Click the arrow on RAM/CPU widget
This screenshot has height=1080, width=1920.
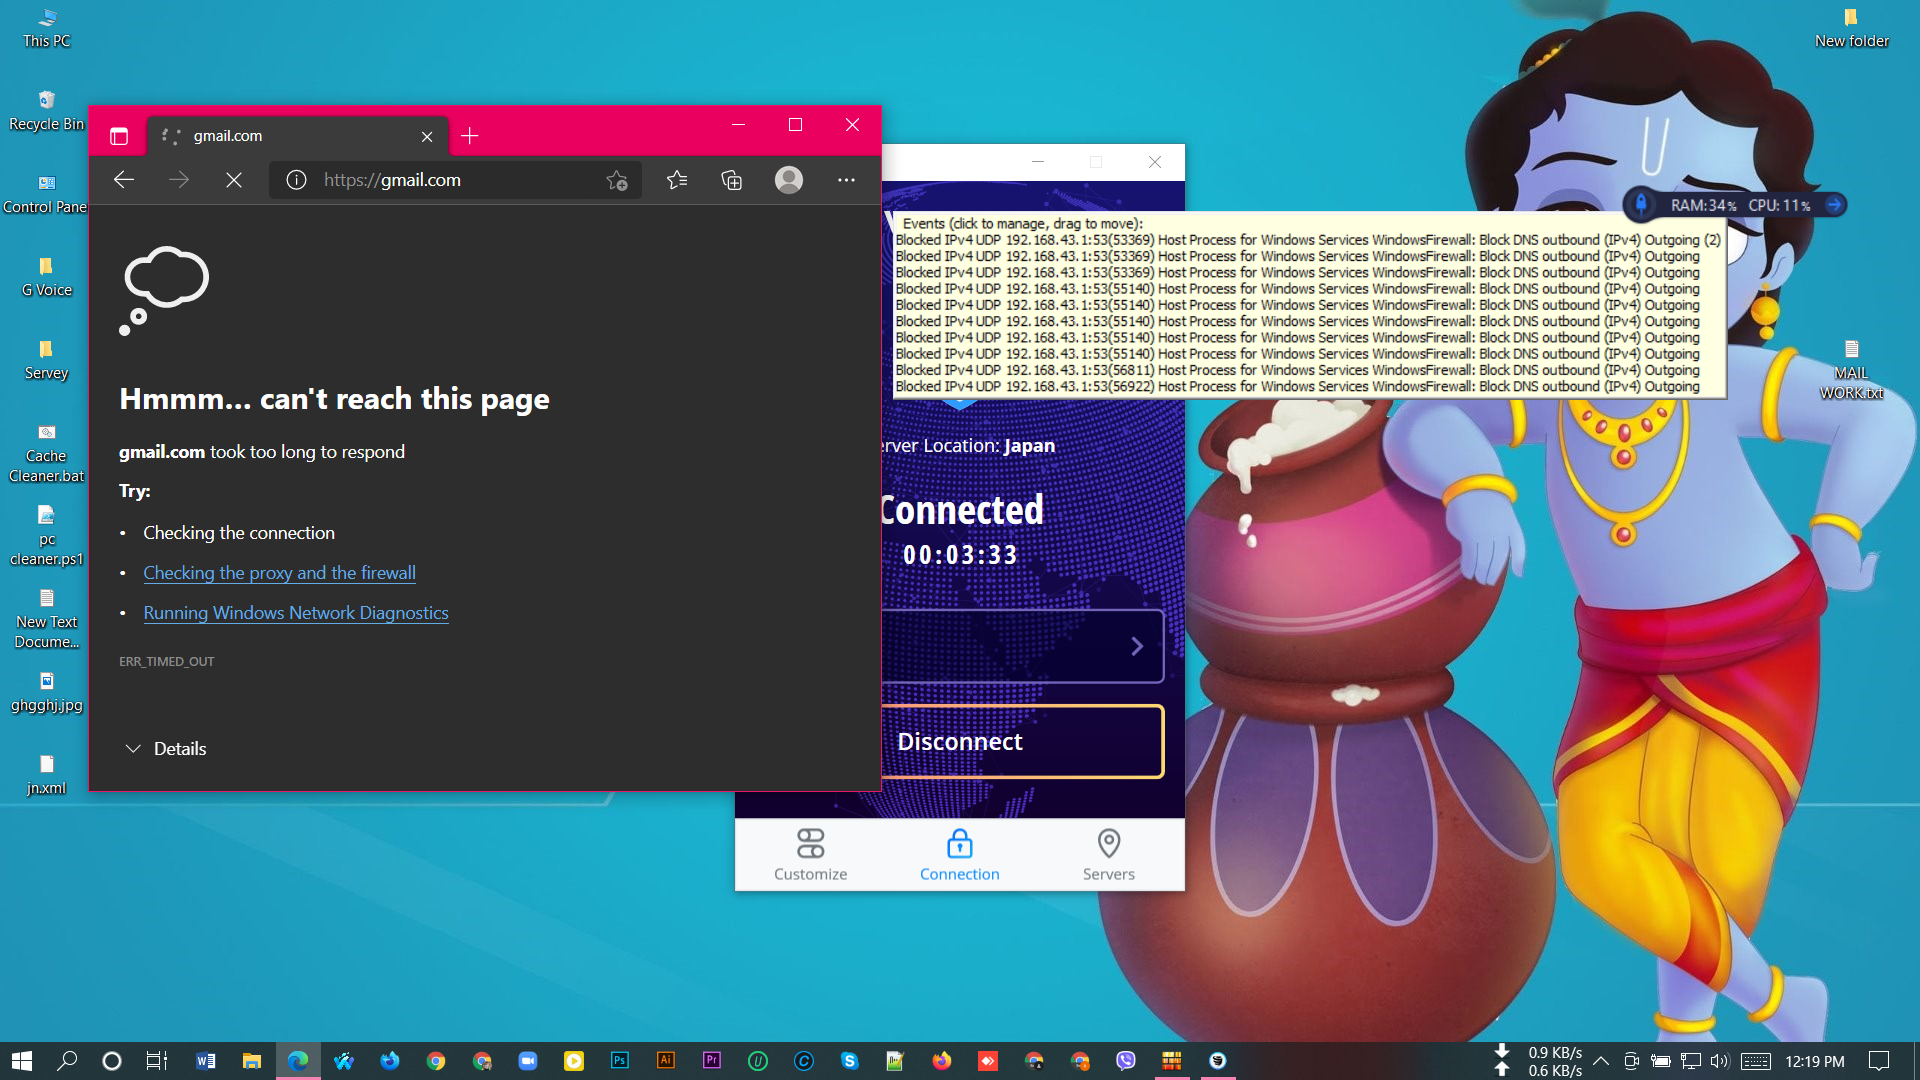1834,205
